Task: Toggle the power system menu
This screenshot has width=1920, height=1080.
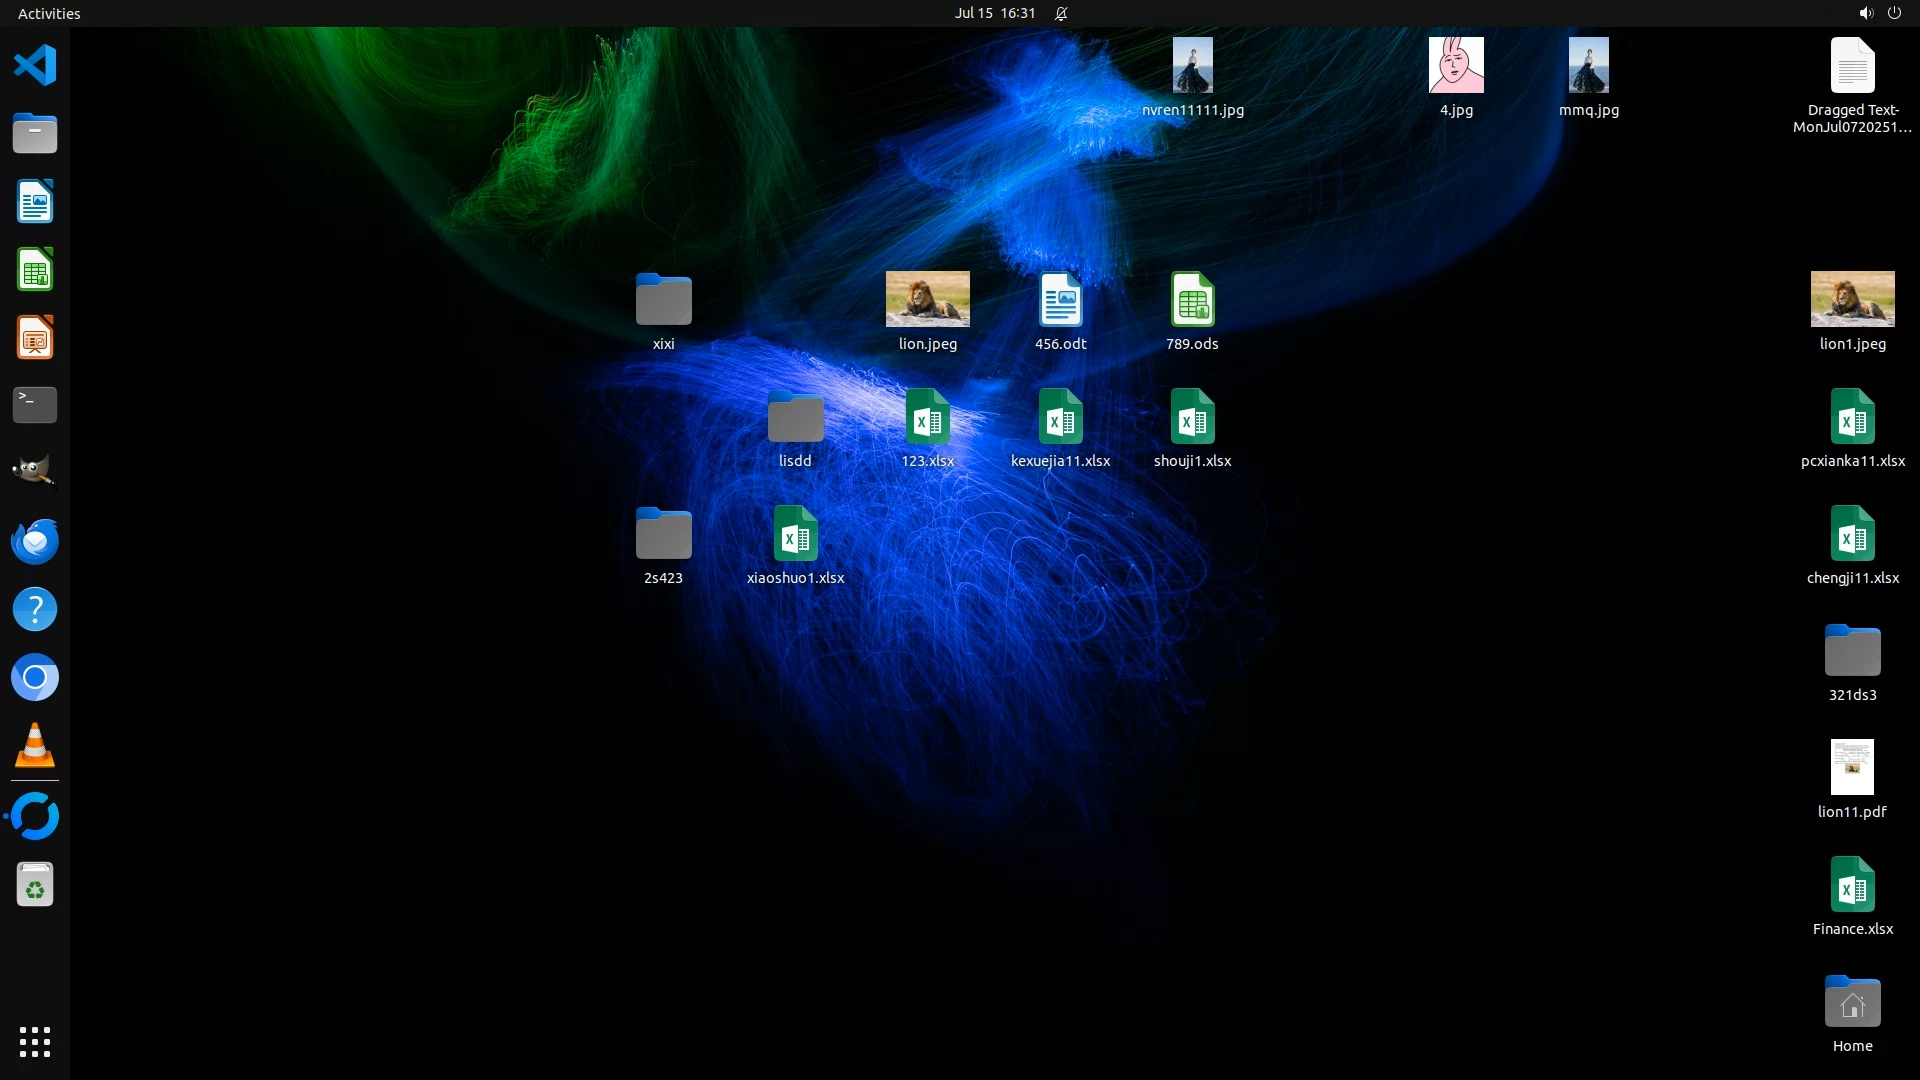Action: point(1894,13)
